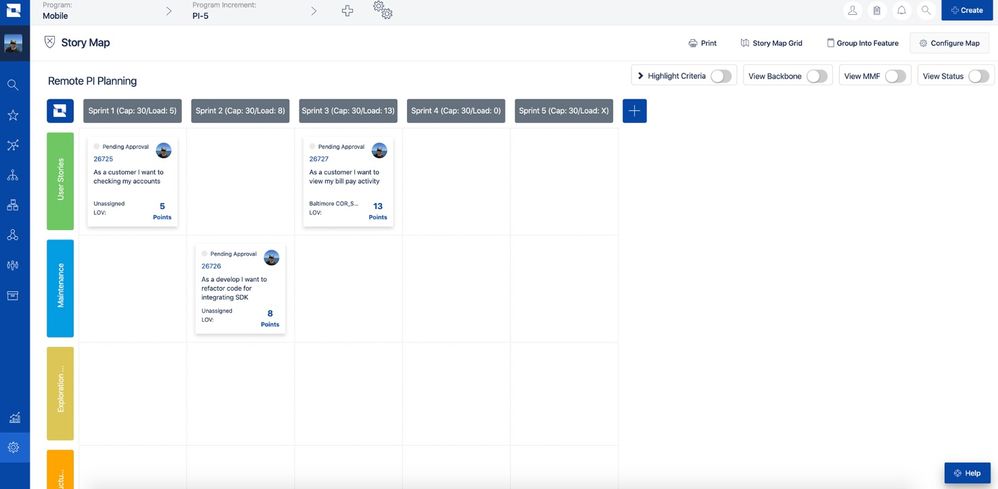The height and width of the screenshot is (489, 998).
Task: Open the archive box icon in sidebar
Action: [13, 295]
